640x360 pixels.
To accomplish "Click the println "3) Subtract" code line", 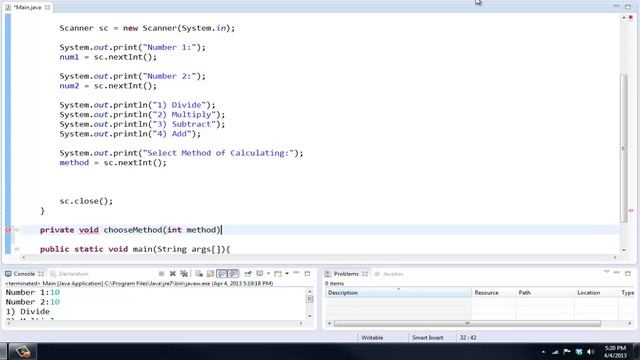I will pos(142,124).
